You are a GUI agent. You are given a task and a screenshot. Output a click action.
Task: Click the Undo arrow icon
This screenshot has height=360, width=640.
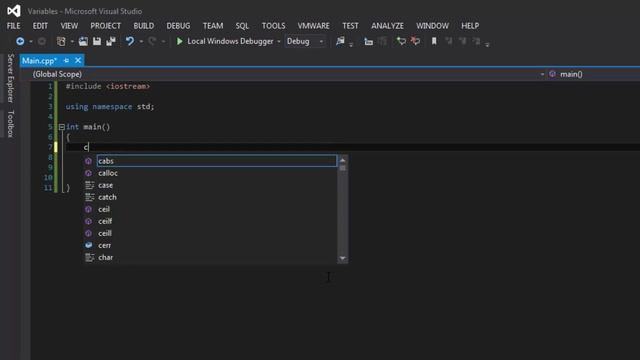tap(130, 41)
